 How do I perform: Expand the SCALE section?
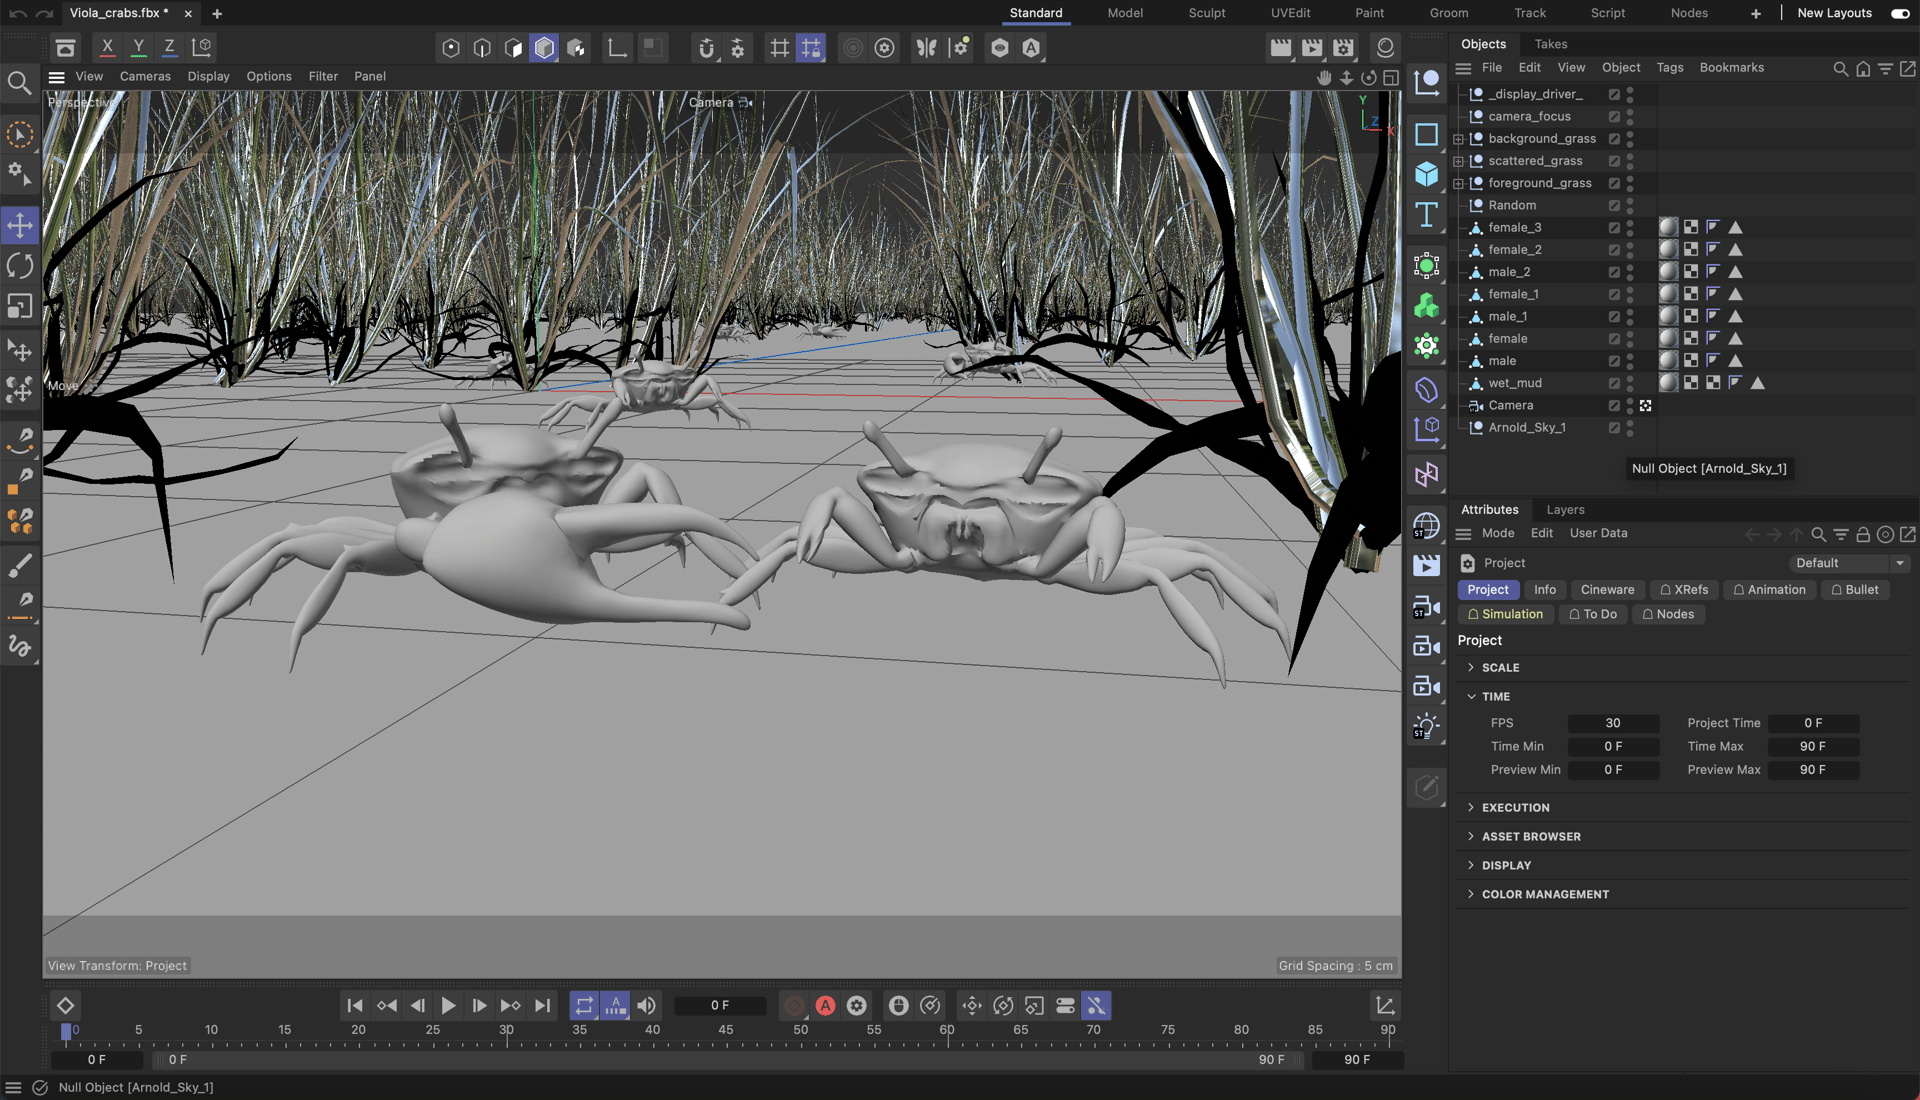tap(1471, 667)
